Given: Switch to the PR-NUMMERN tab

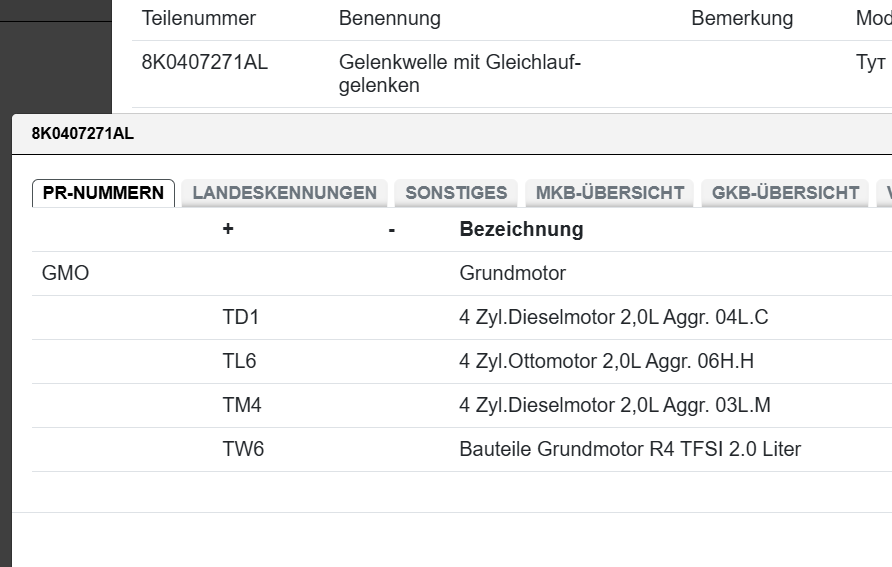Looking at the screenshot, I should (x=103, y=193).
